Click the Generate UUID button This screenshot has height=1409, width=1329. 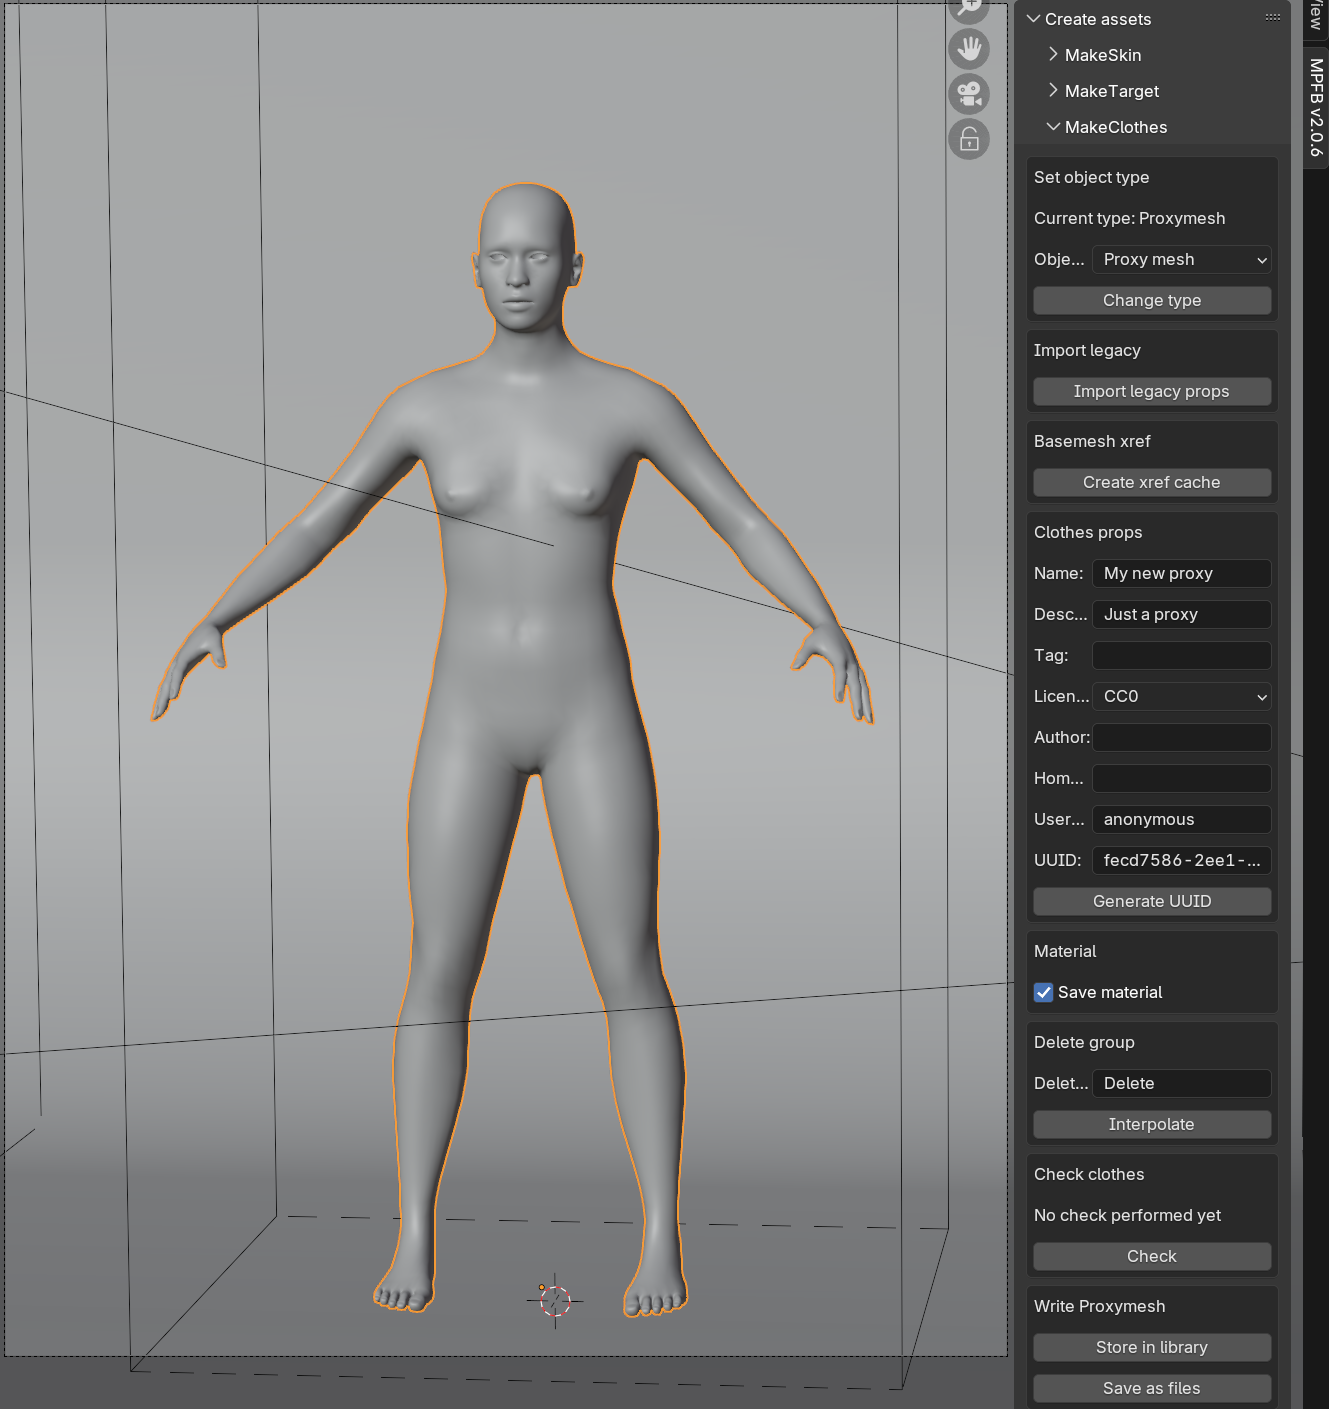click(1152, 901)
